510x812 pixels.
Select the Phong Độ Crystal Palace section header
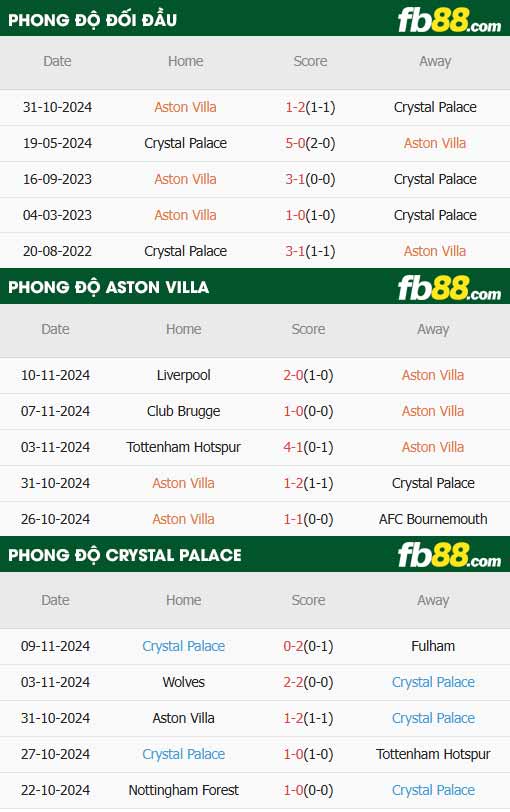(x=255, y=555)
